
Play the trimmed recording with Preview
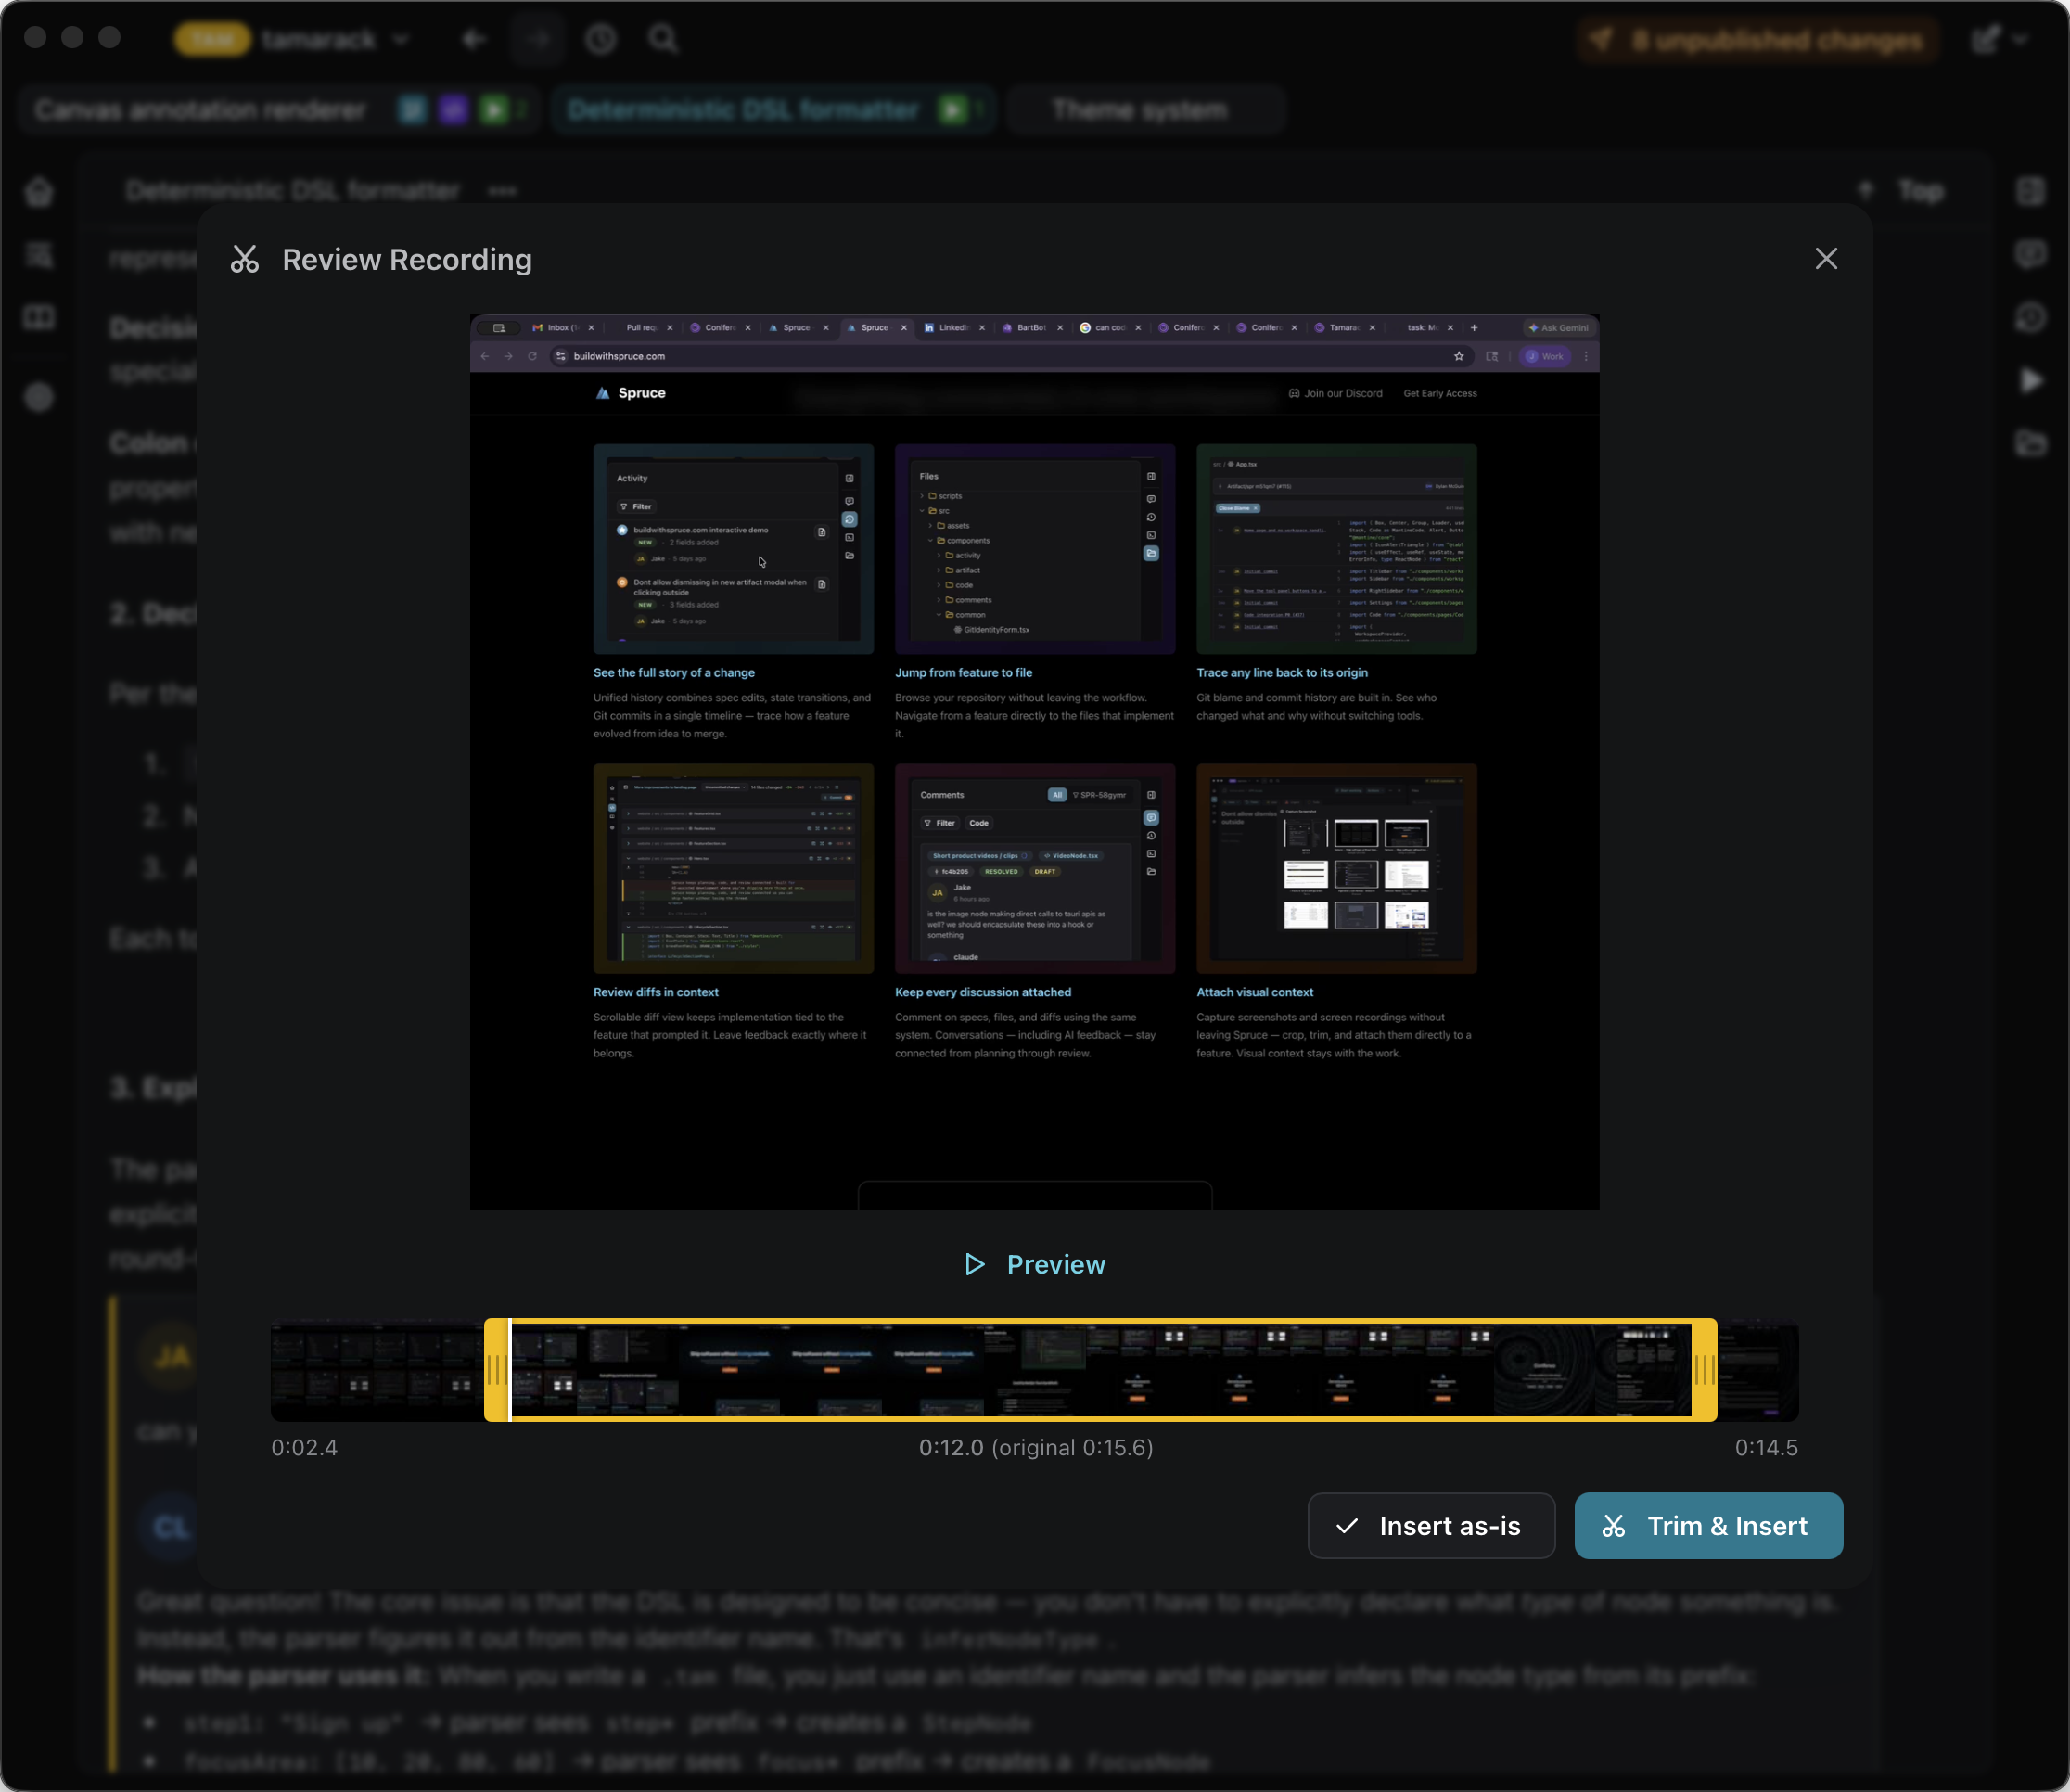(1035, 1265)
